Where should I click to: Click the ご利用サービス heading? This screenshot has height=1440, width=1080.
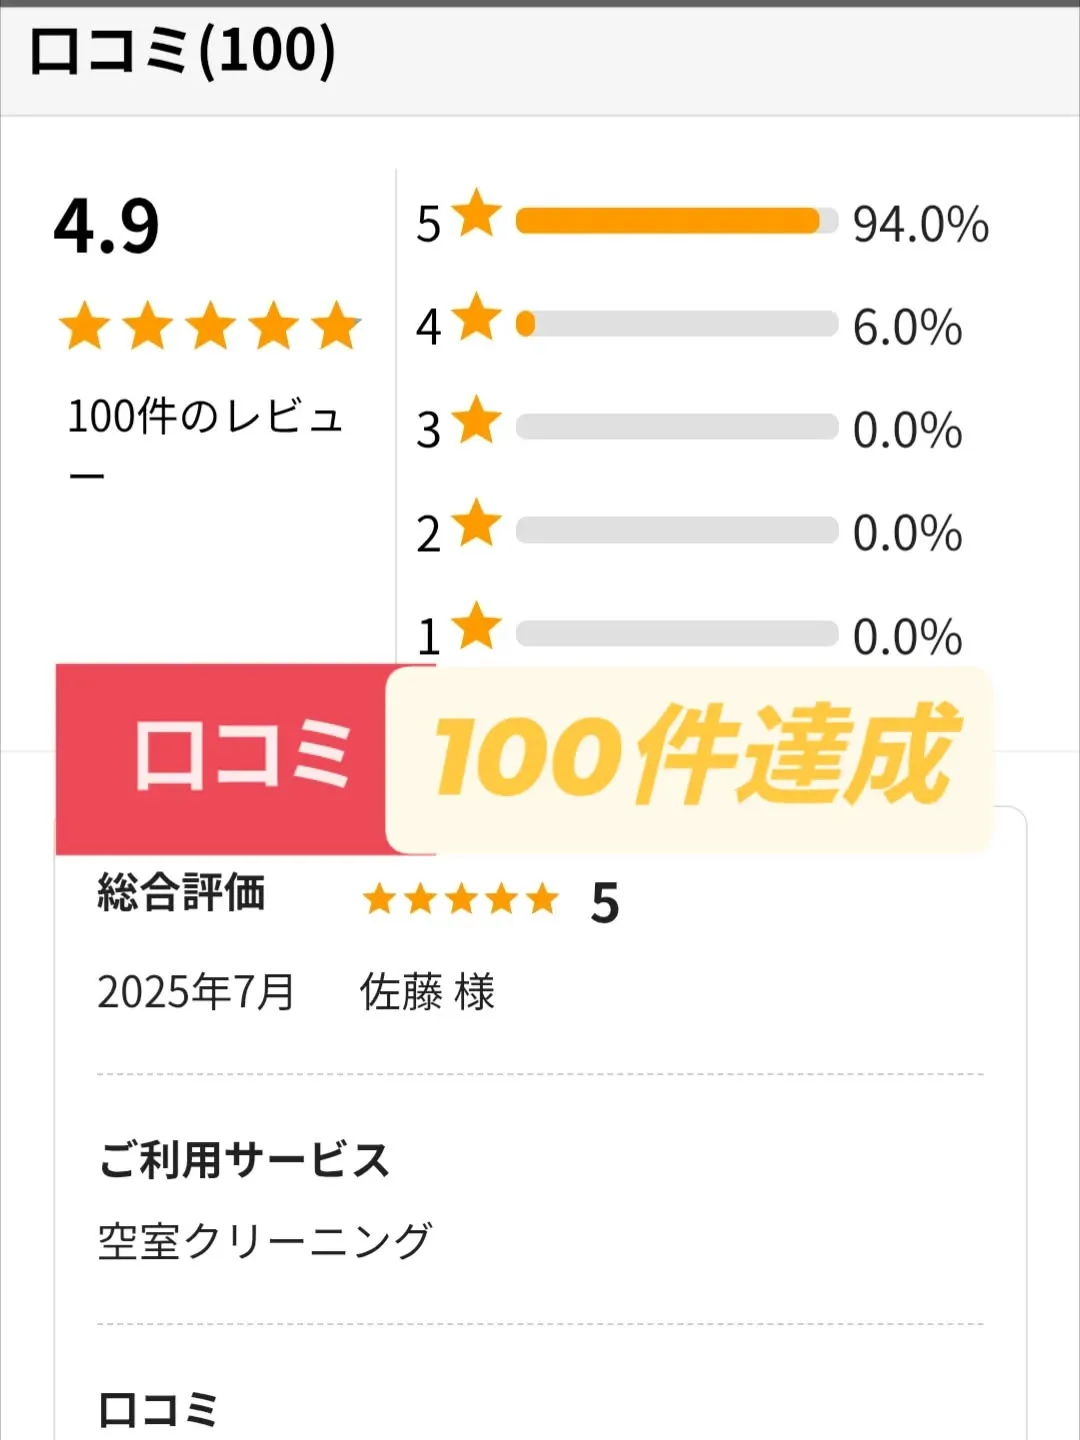[244, 1160]
